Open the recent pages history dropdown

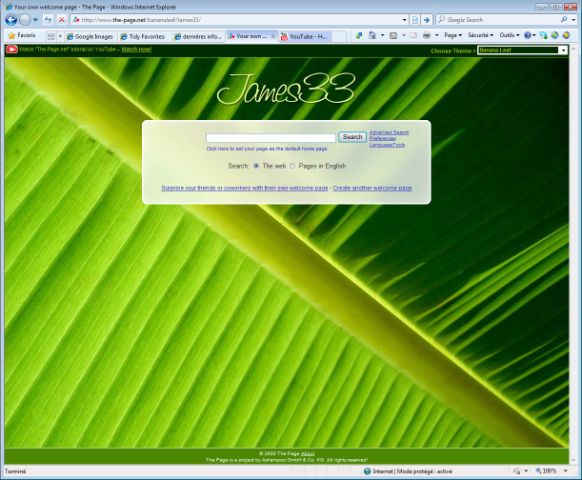35,20
